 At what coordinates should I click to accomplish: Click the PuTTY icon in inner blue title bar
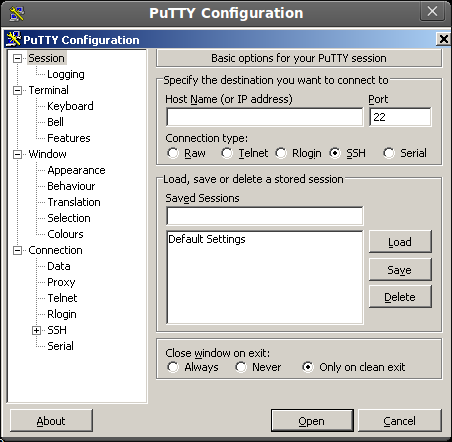click(14, 39)
